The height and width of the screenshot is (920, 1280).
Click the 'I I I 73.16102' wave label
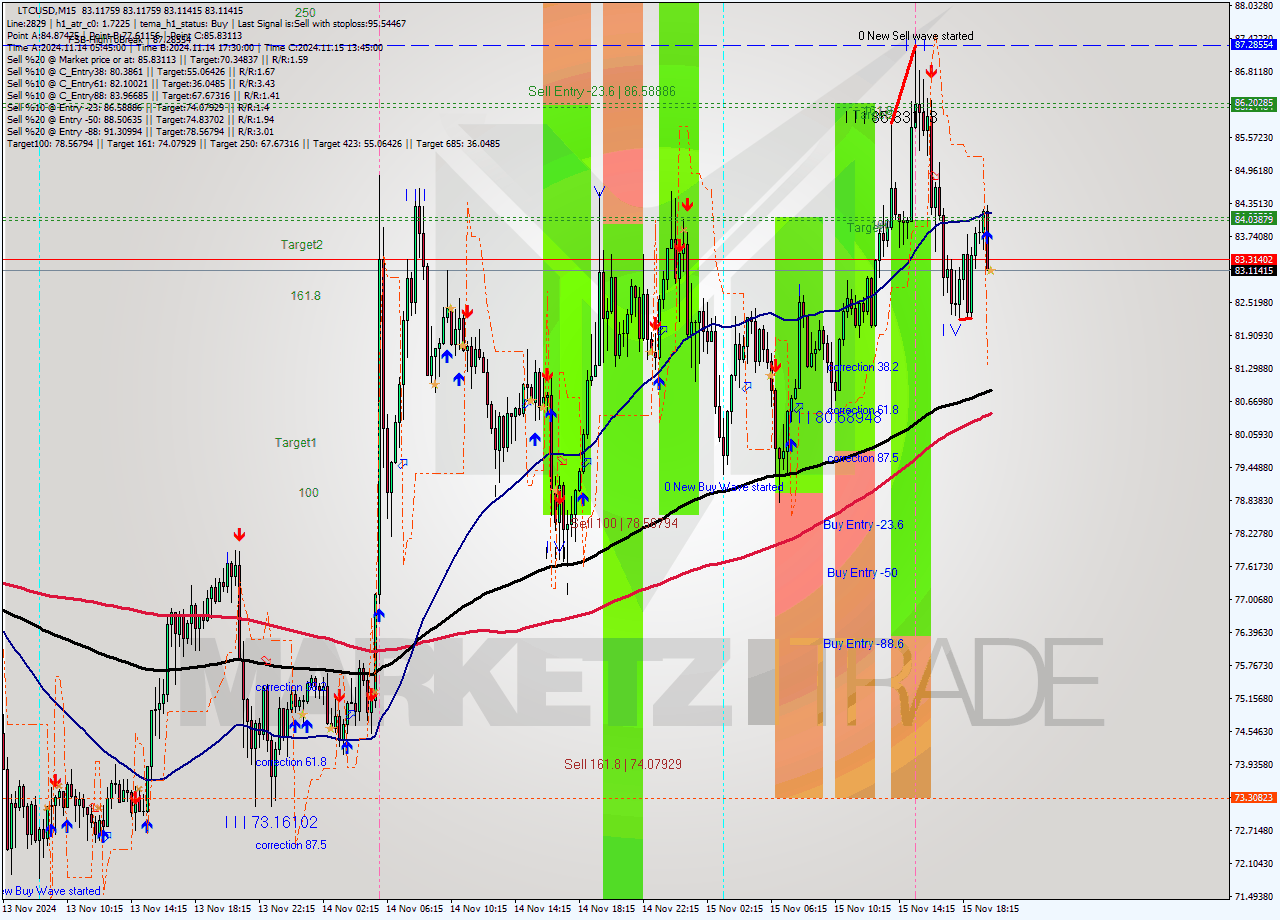coord(271,822)
